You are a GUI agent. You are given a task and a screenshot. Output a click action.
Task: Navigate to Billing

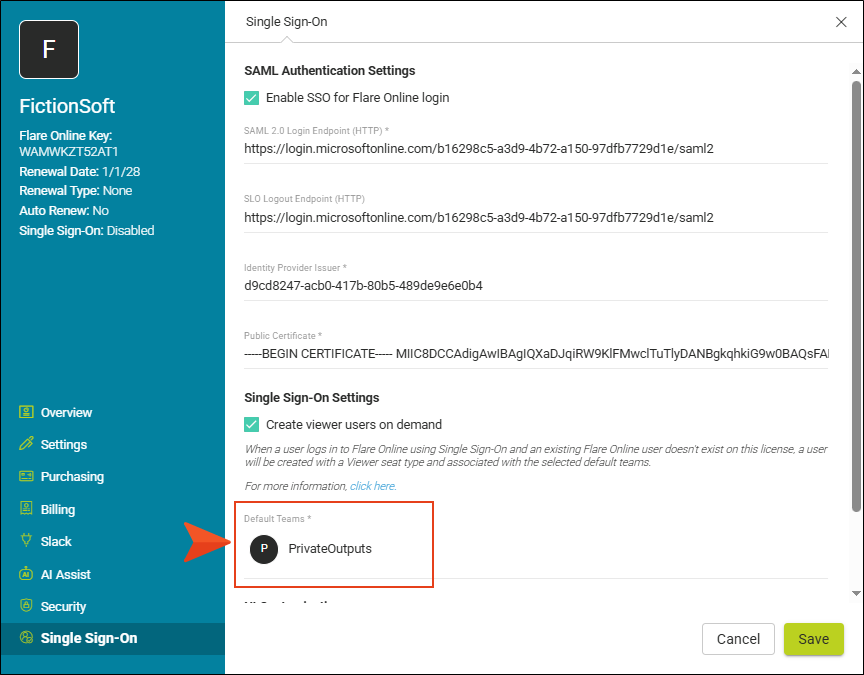tap(58, 509)
